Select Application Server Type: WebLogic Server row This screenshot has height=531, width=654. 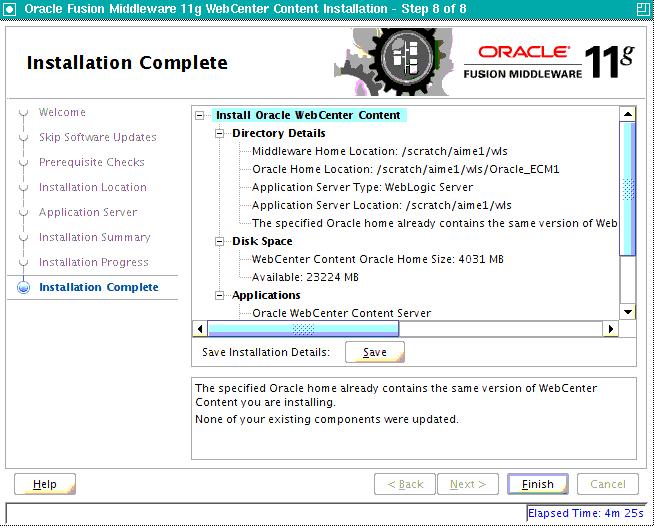click(x=362, y=187)
